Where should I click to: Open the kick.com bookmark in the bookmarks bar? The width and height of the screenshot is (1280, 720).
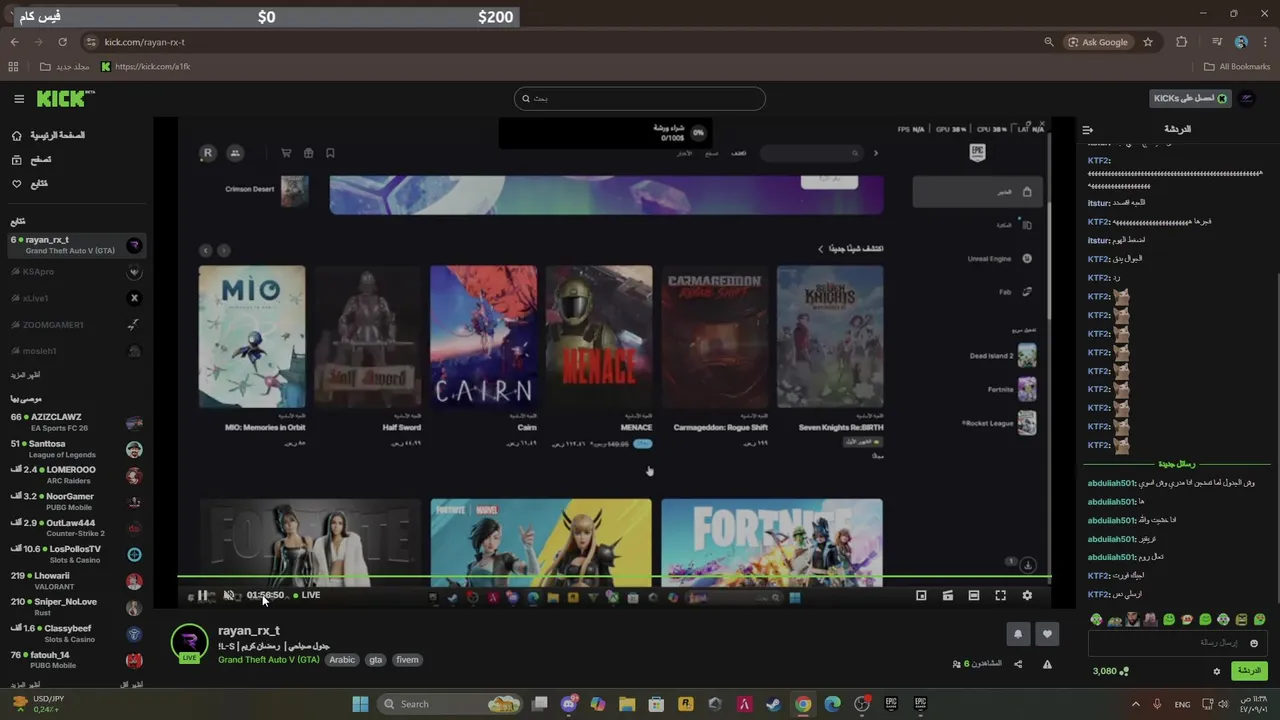click(146, 67)
